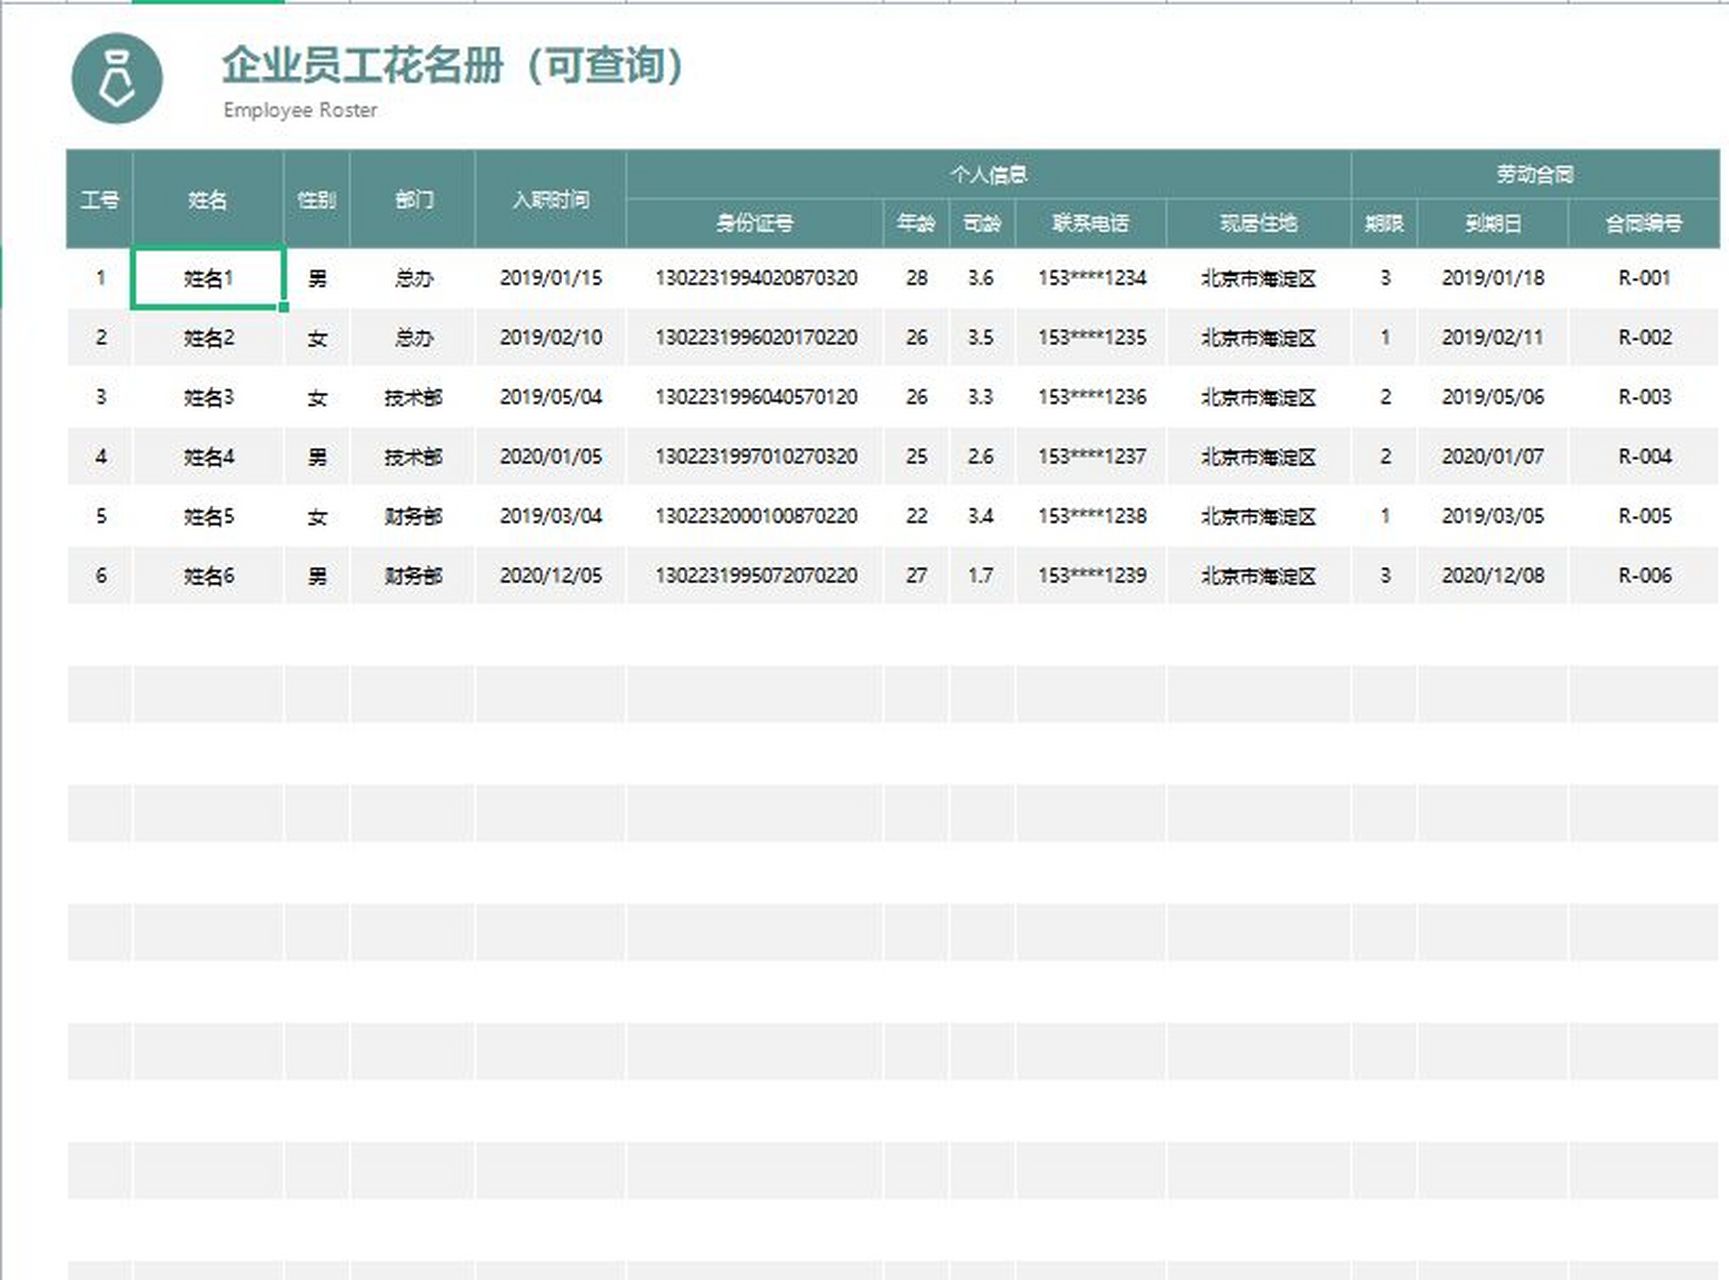Select the 司龄 column header
This screenshot has width=1729, height=1280.
(982, 223)
